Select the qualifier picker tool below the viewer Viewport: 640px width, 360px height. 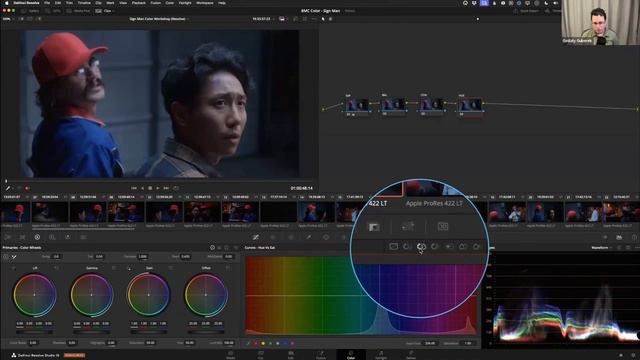click(x=8, y=188)
